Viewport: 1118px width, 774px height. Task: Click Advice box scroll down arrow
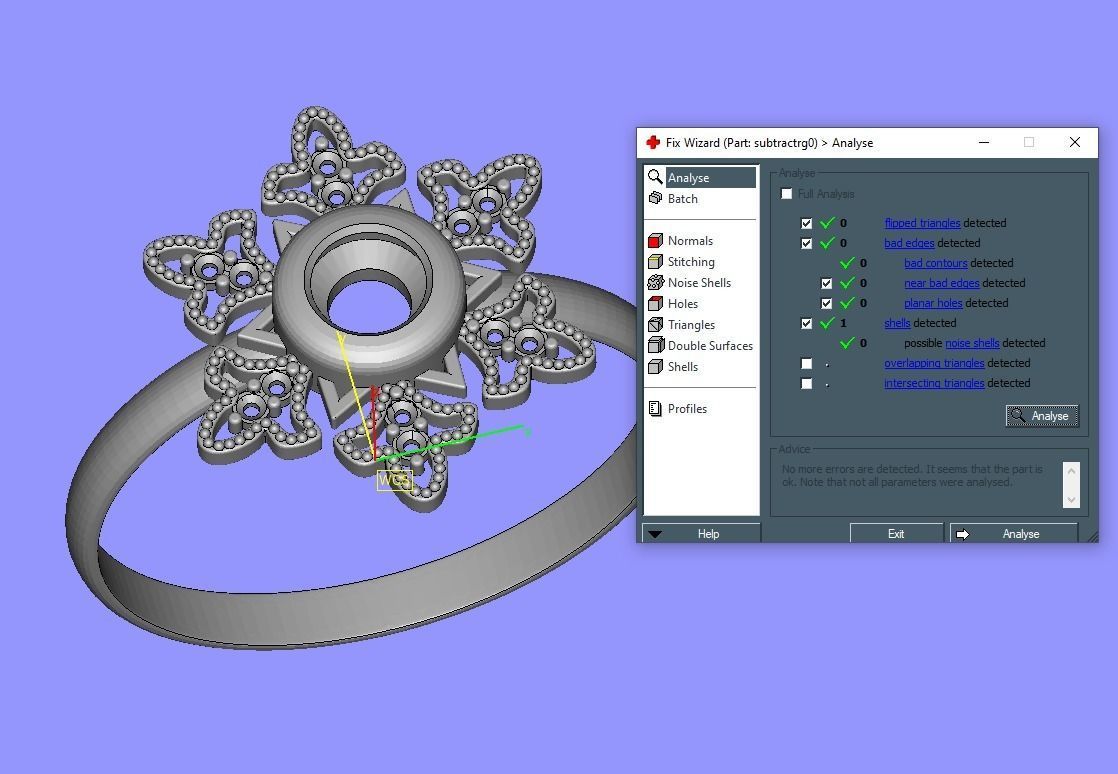(x=1071, y=499)
